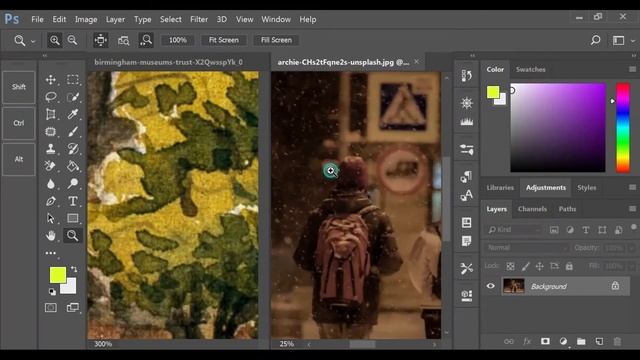Switch to the Swatches tab
The height and width of the screenshot is (360, 640).
click(x=531, y=69)
